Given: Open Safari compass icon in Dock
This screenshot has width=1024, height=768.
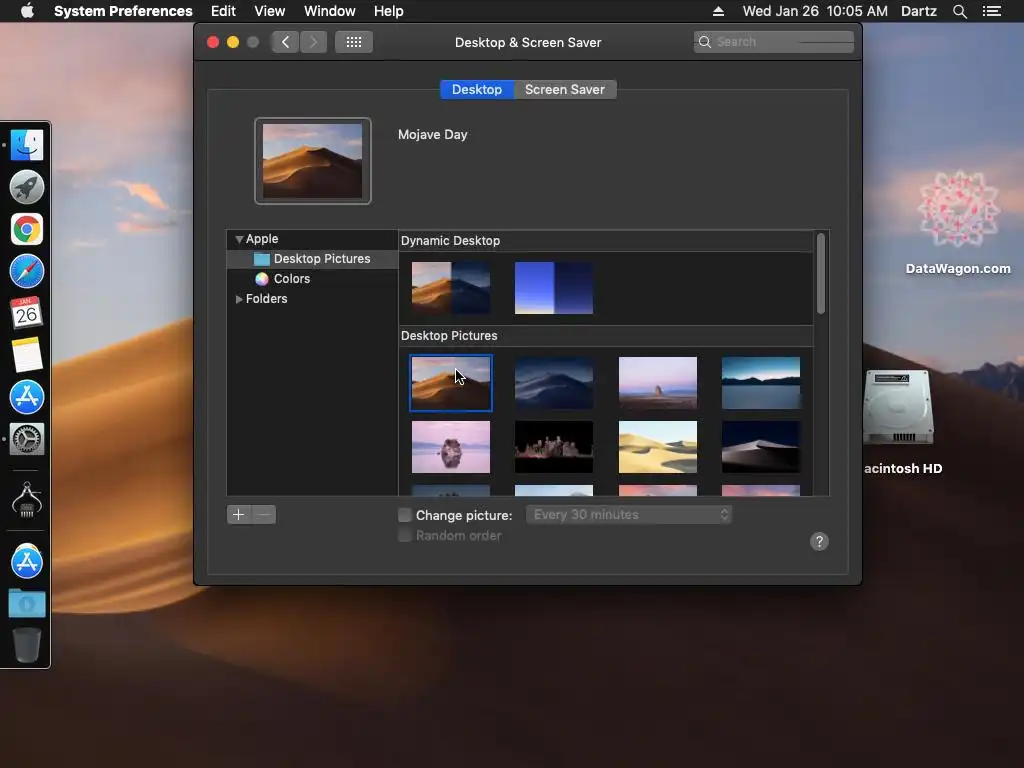Looking at the screenshot, I should coord(27,271).
